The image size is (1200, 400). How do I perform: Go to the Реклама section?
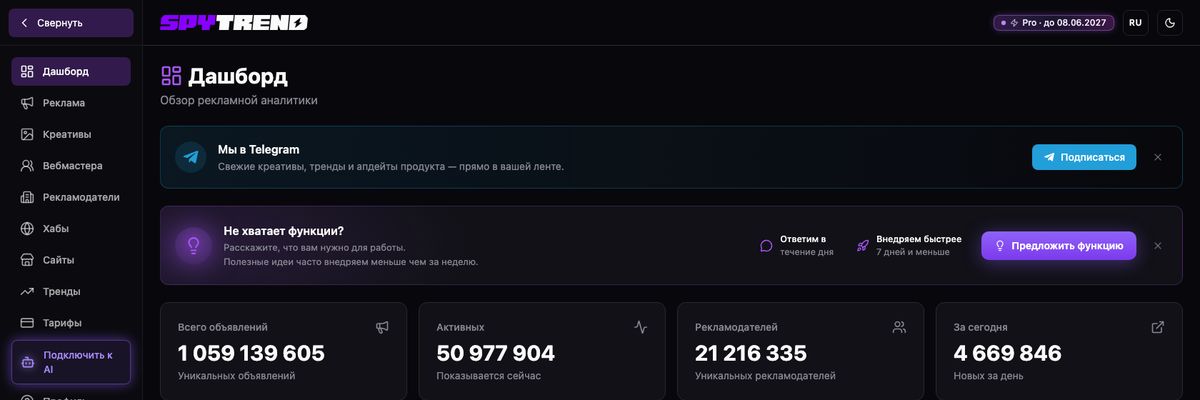tap(71, 103)
